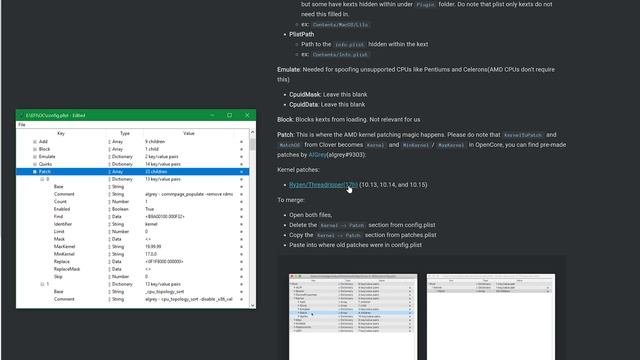Click the row handle dot for MaxKernel

click(241, 247)
